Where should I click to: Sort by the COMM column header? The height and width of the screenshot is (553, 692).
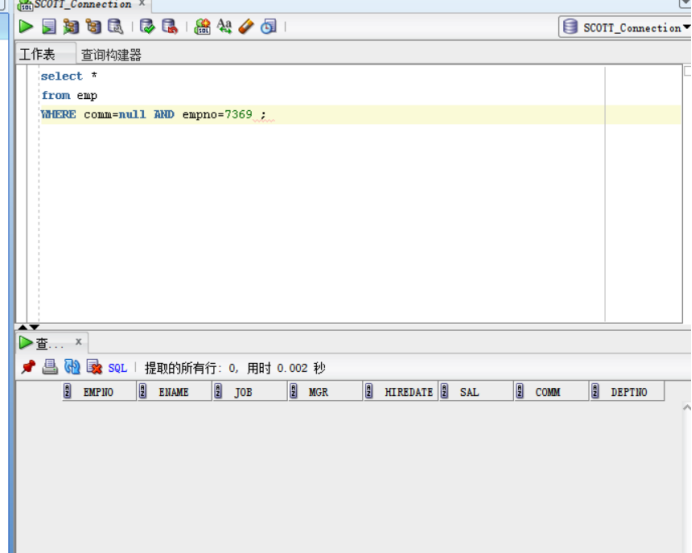coord(552,392)
